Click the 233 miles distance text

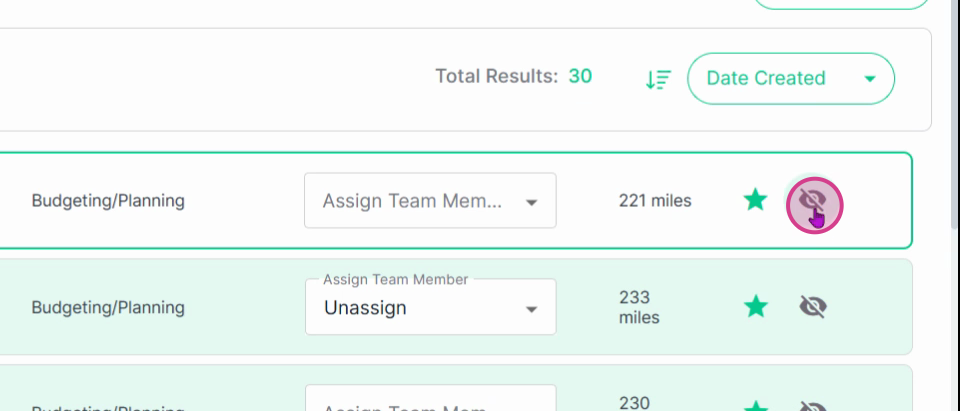click(639, 307)
